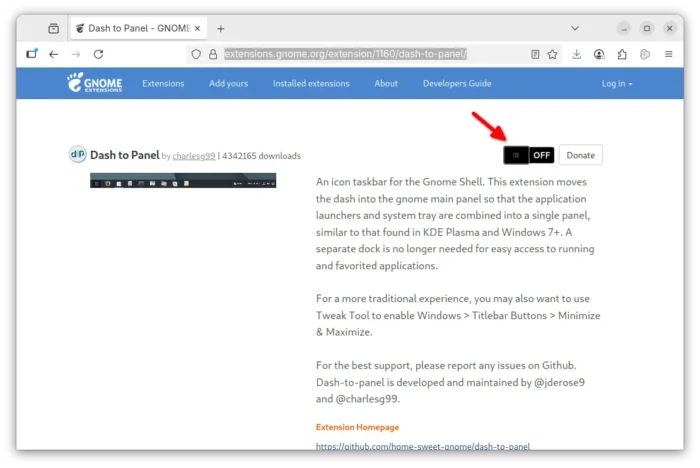Open a new browser tab
The image size is (700, 468).
tap(221, 29)
